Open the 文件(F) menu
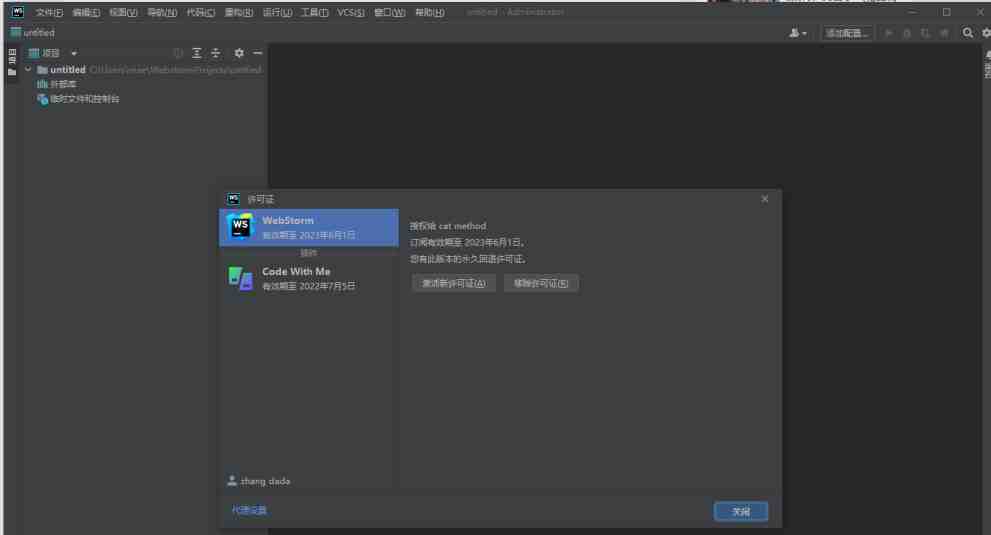 pyautogui.click(x=49, y=13)
